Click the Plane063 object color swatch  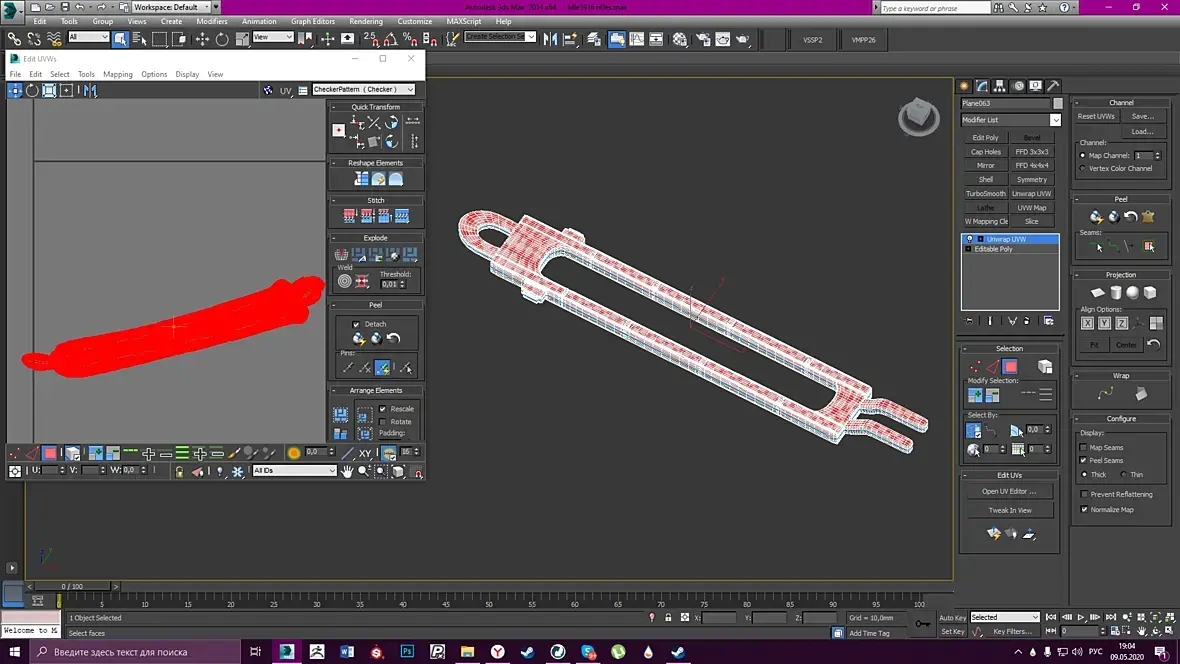click(x=1058, y=103)
